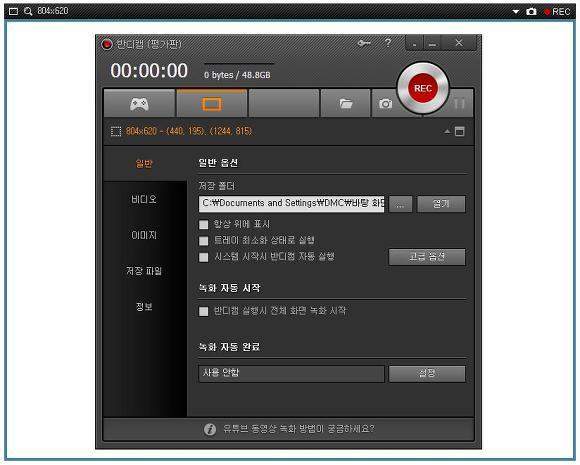This screenshot has width=580, height=465.
Task: Click the window-mode icon beside the arrow
Action: point(459,131)
